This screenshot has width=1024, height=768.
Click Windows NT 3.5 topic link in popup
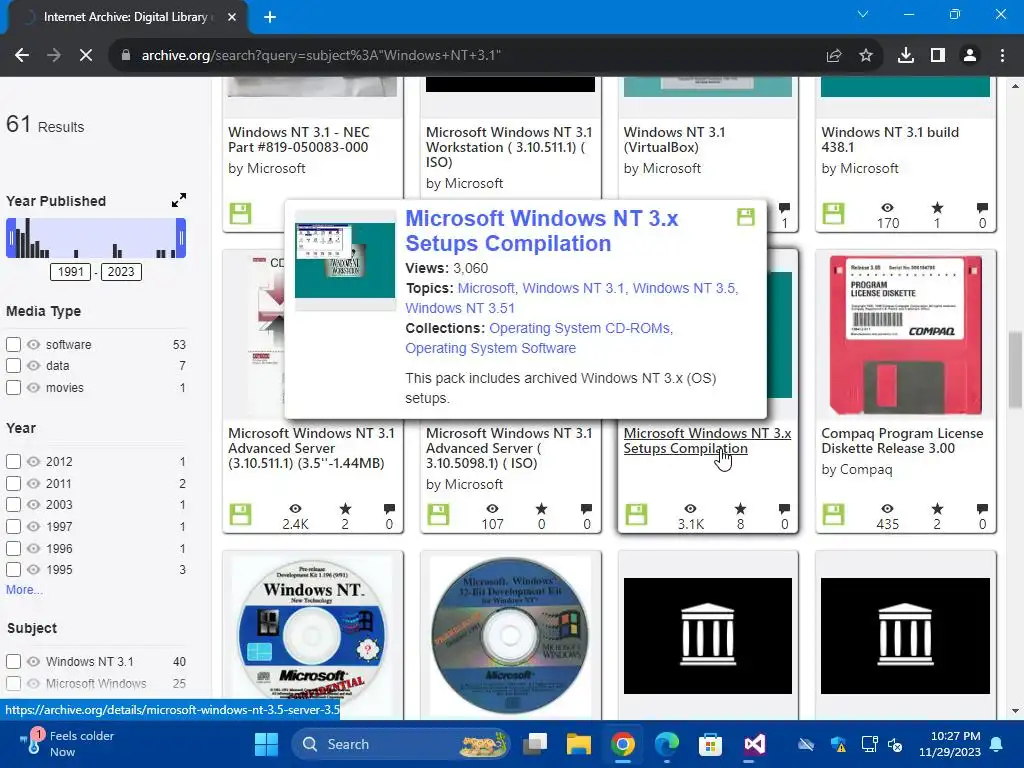coord(685,288)
